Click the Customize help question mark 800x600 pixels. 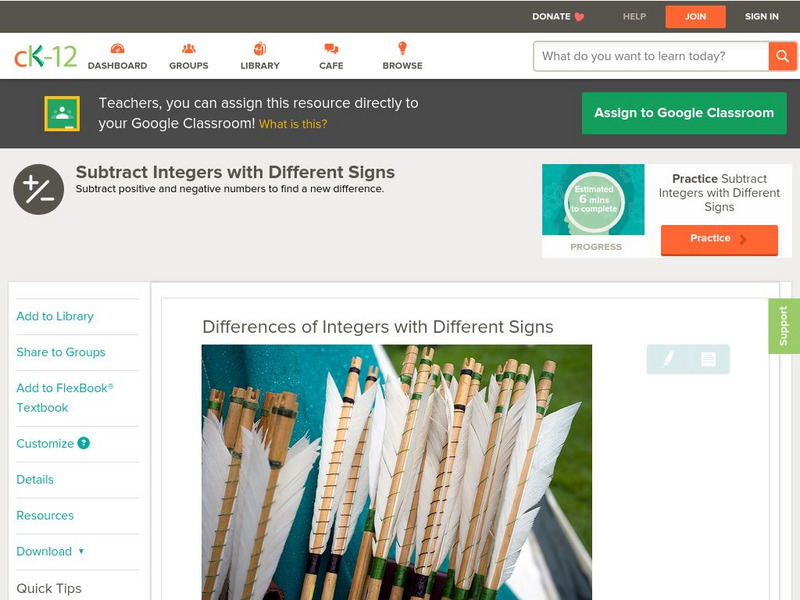84,443
